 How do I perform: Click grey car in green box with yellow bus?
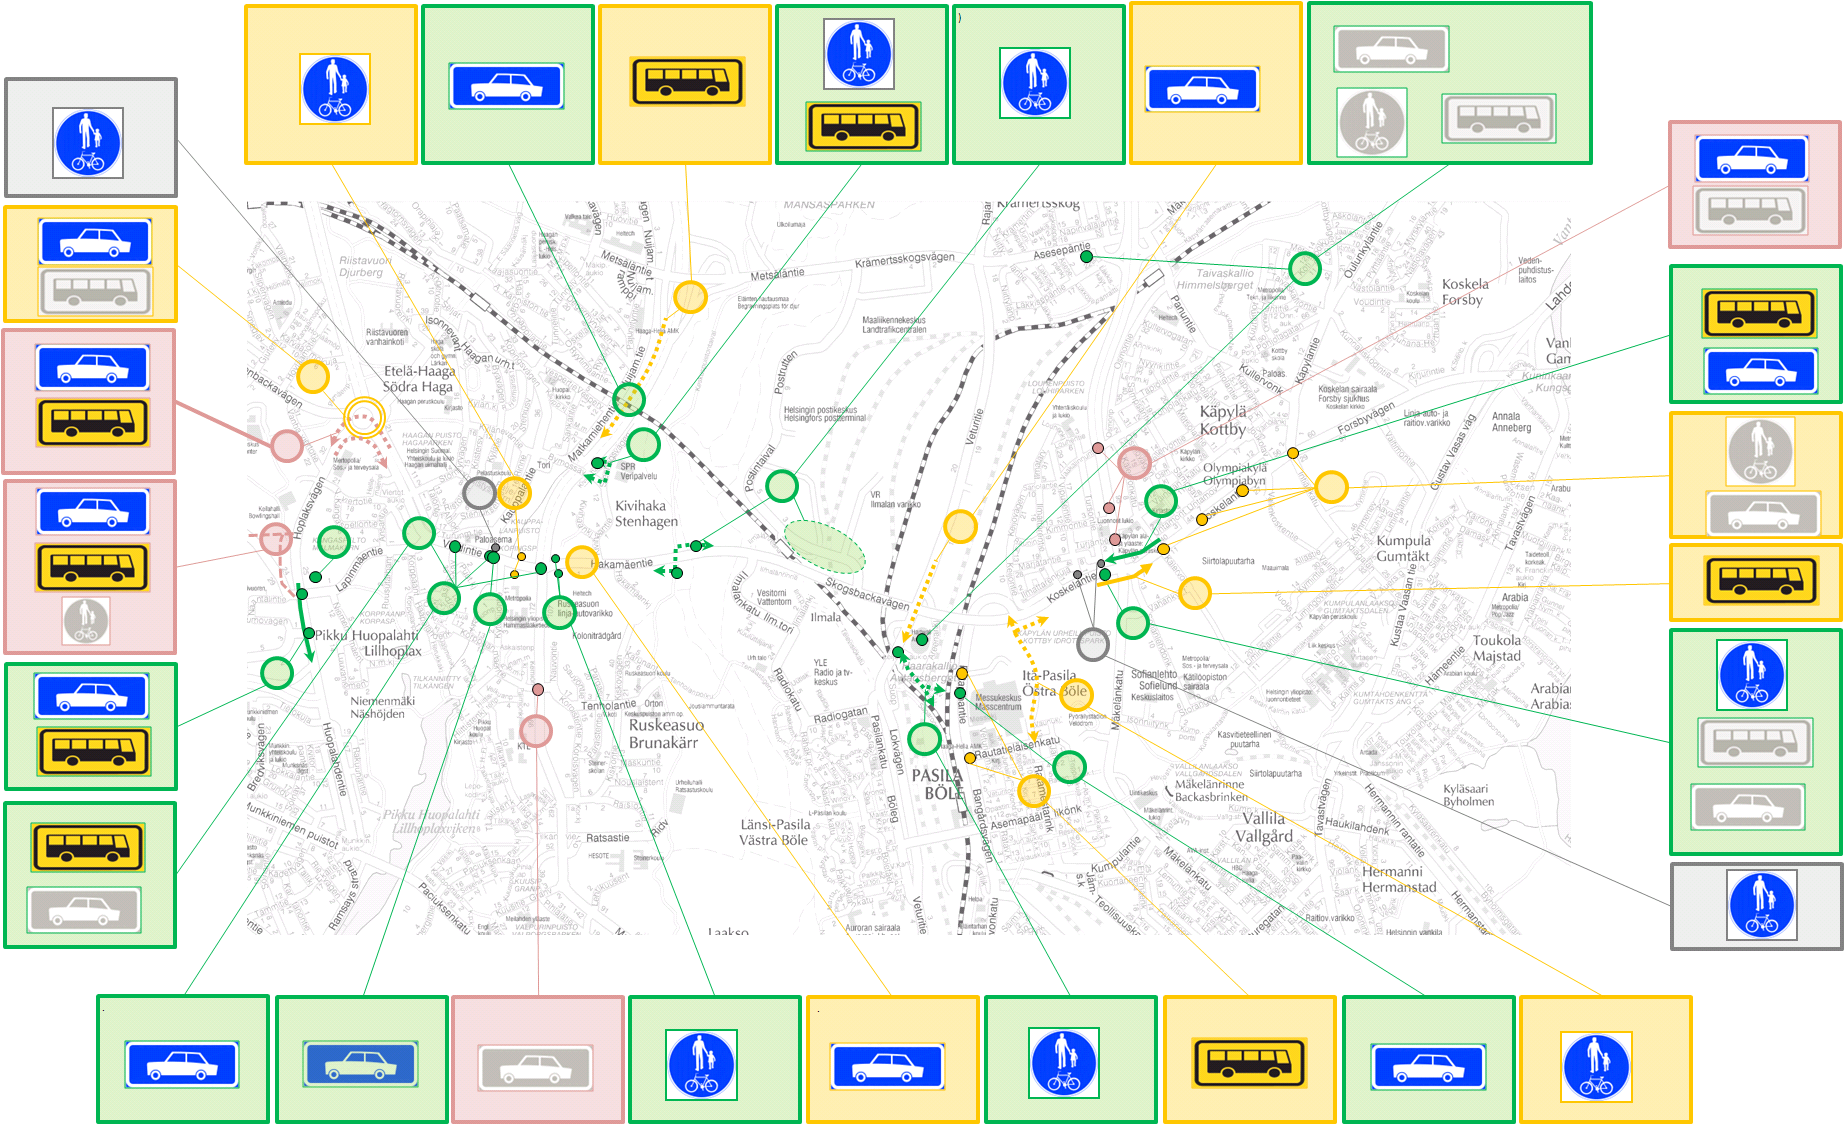coord(84,910)
